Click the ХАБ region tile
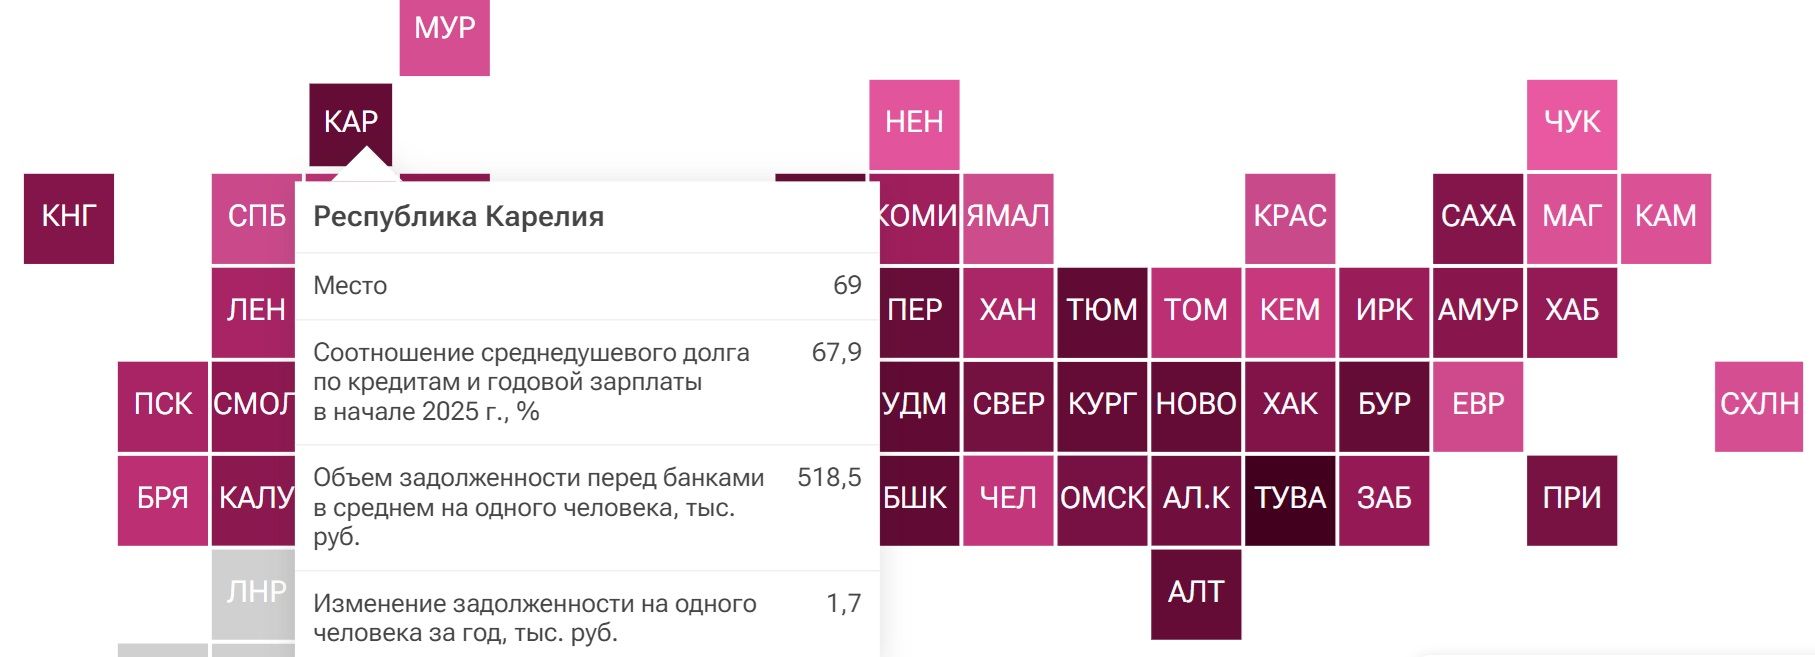1815x657 pixels. [1571, 312]
